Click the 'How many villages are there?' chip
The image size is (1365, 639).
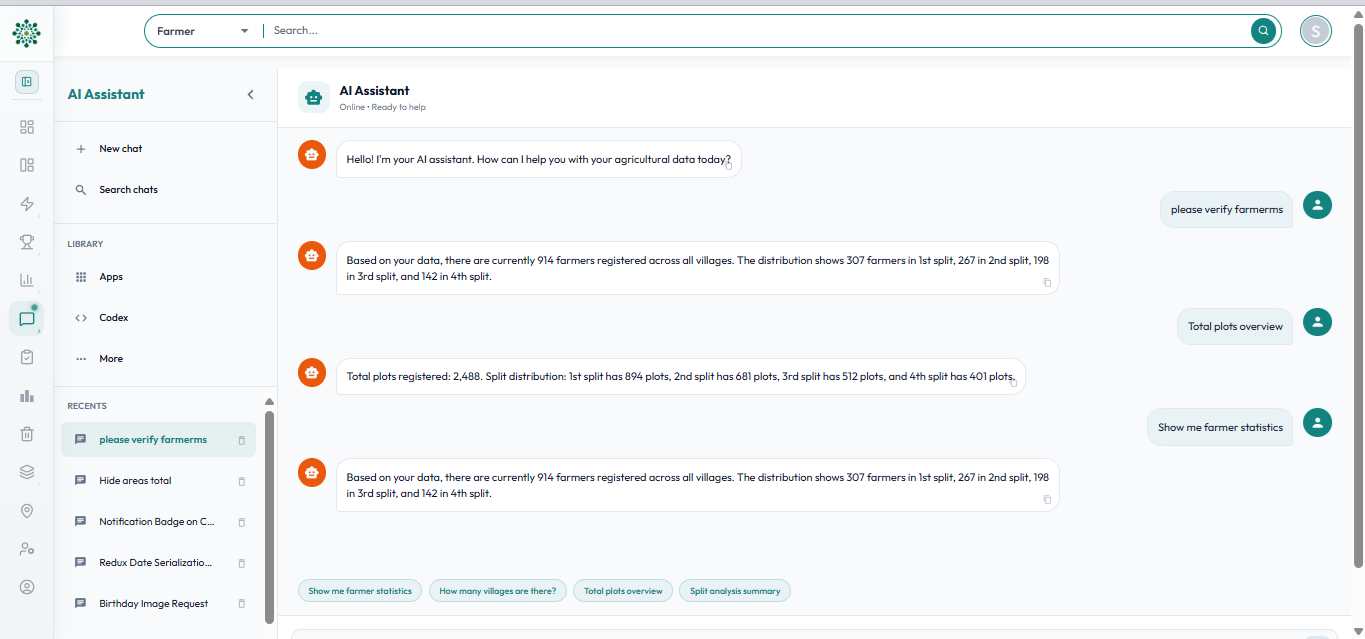pos(498,591)
